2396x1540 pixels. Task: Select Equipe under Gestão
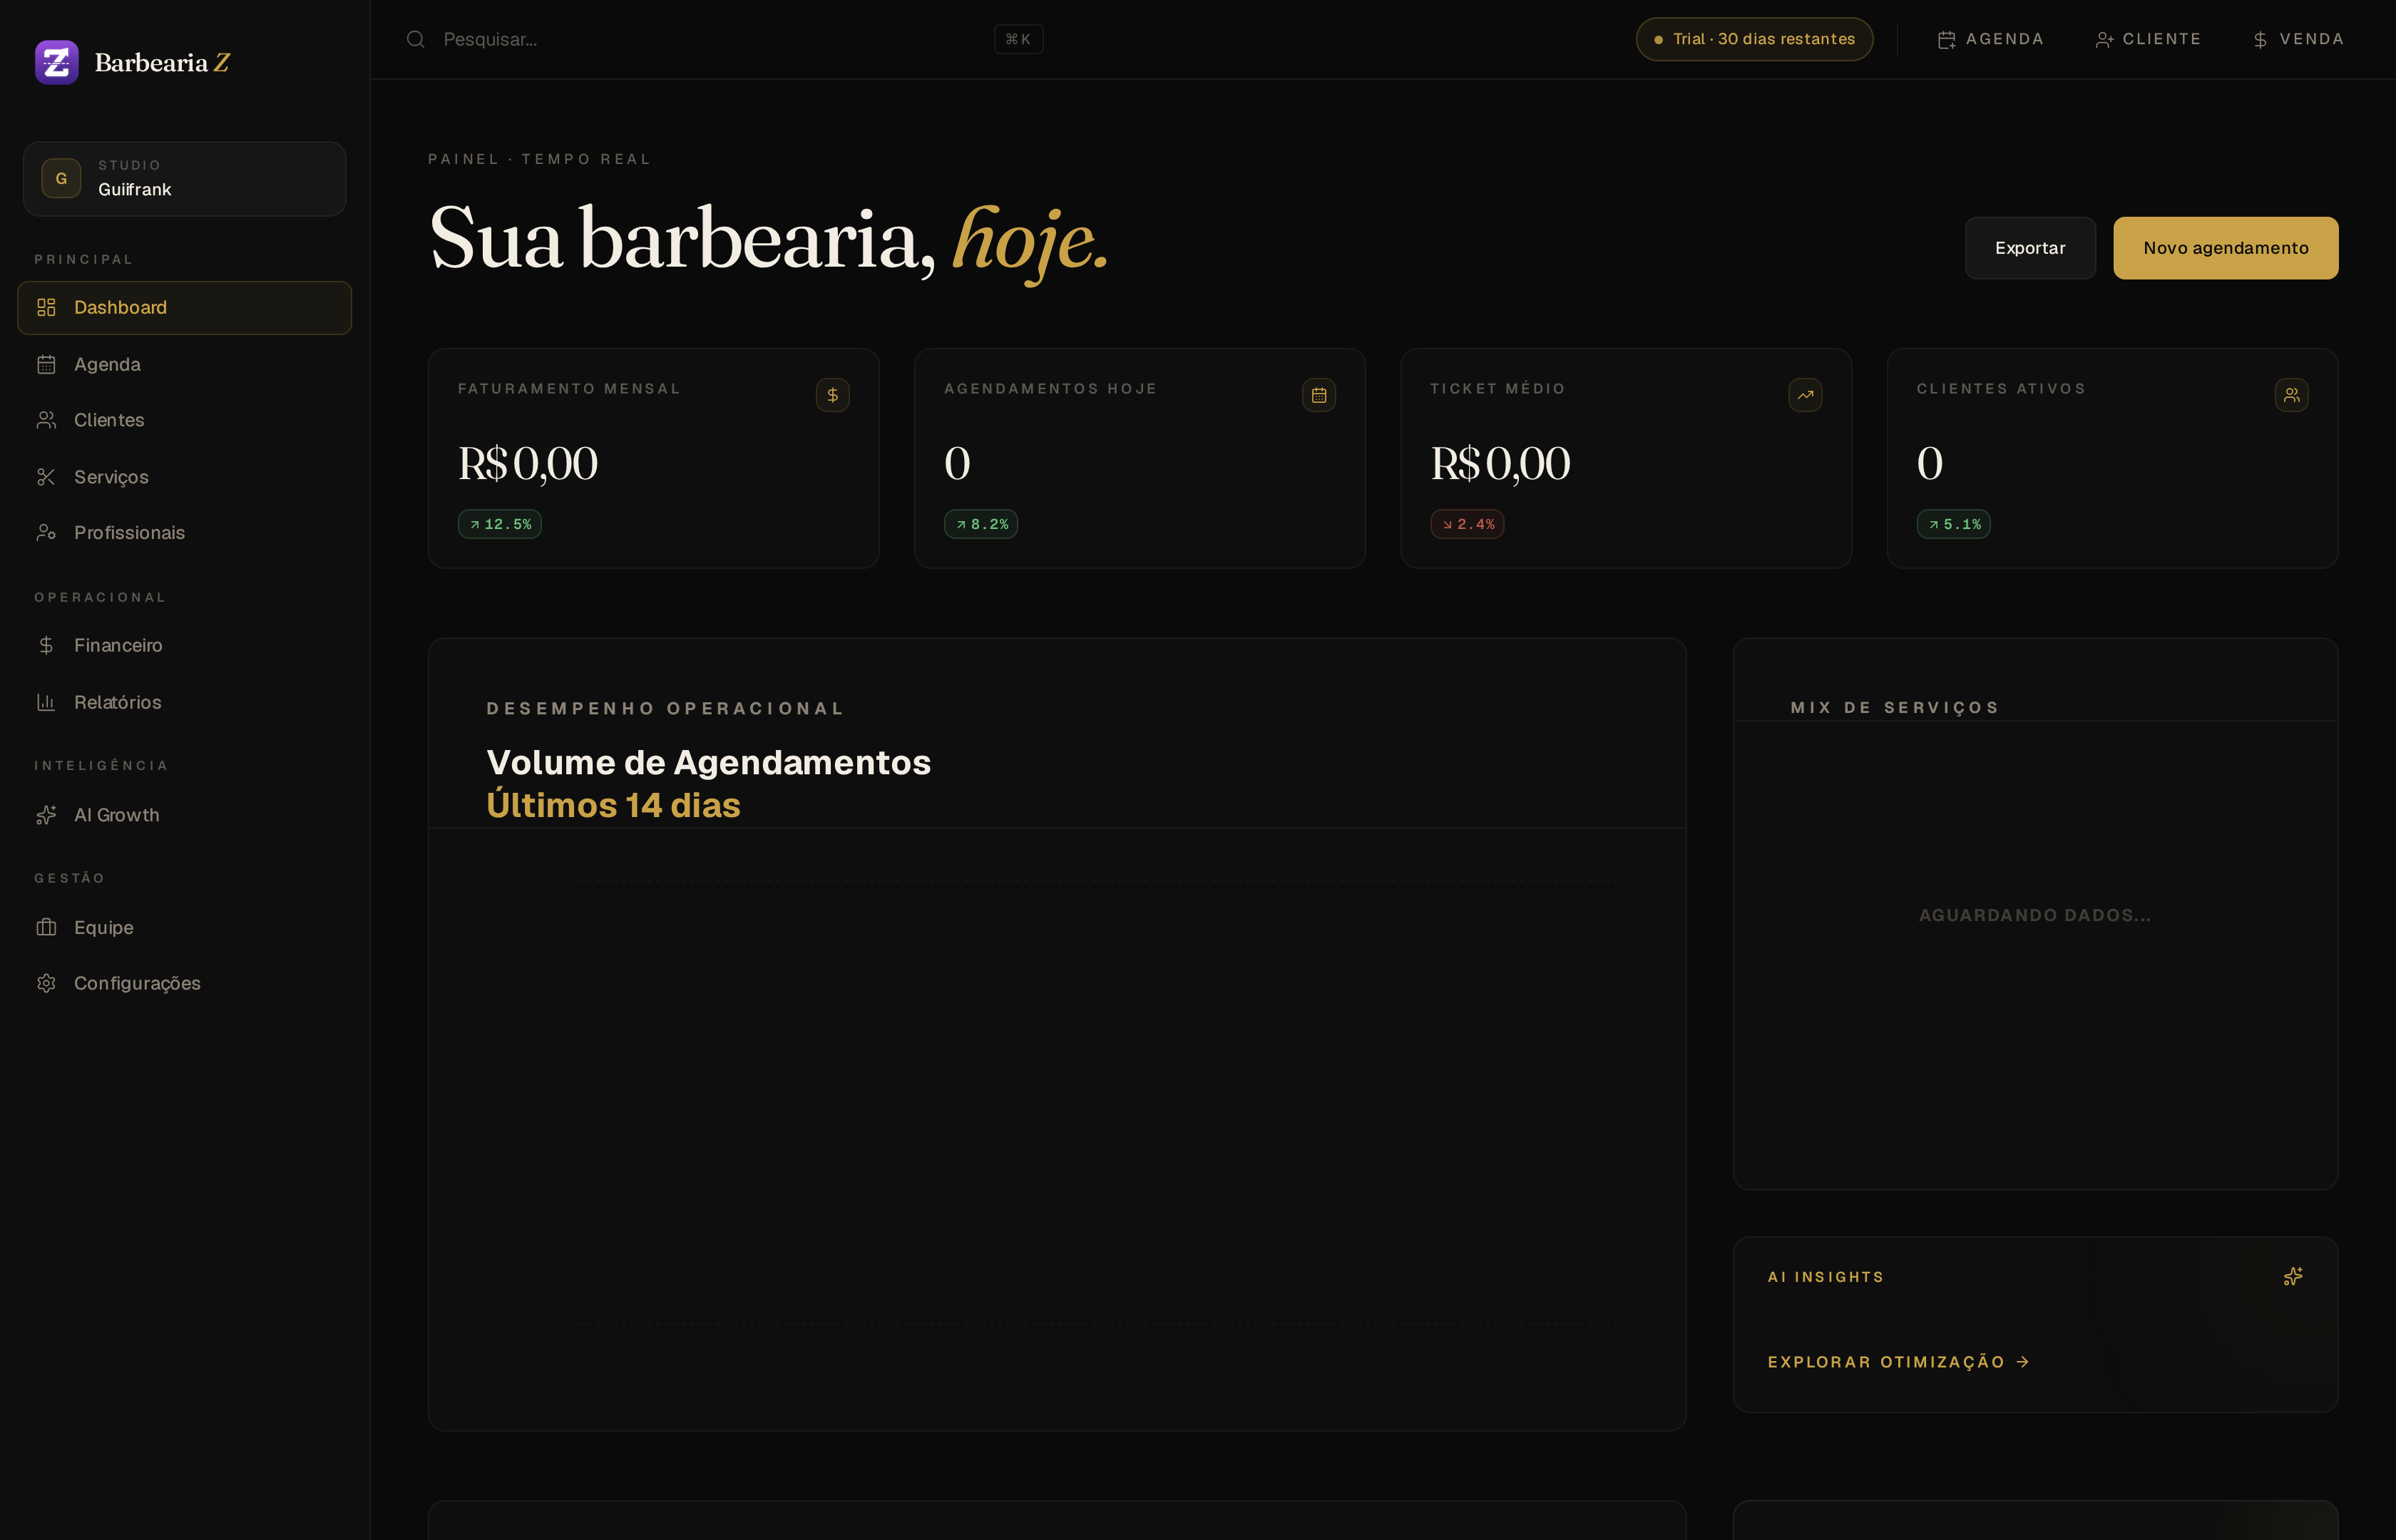(185, 927)
